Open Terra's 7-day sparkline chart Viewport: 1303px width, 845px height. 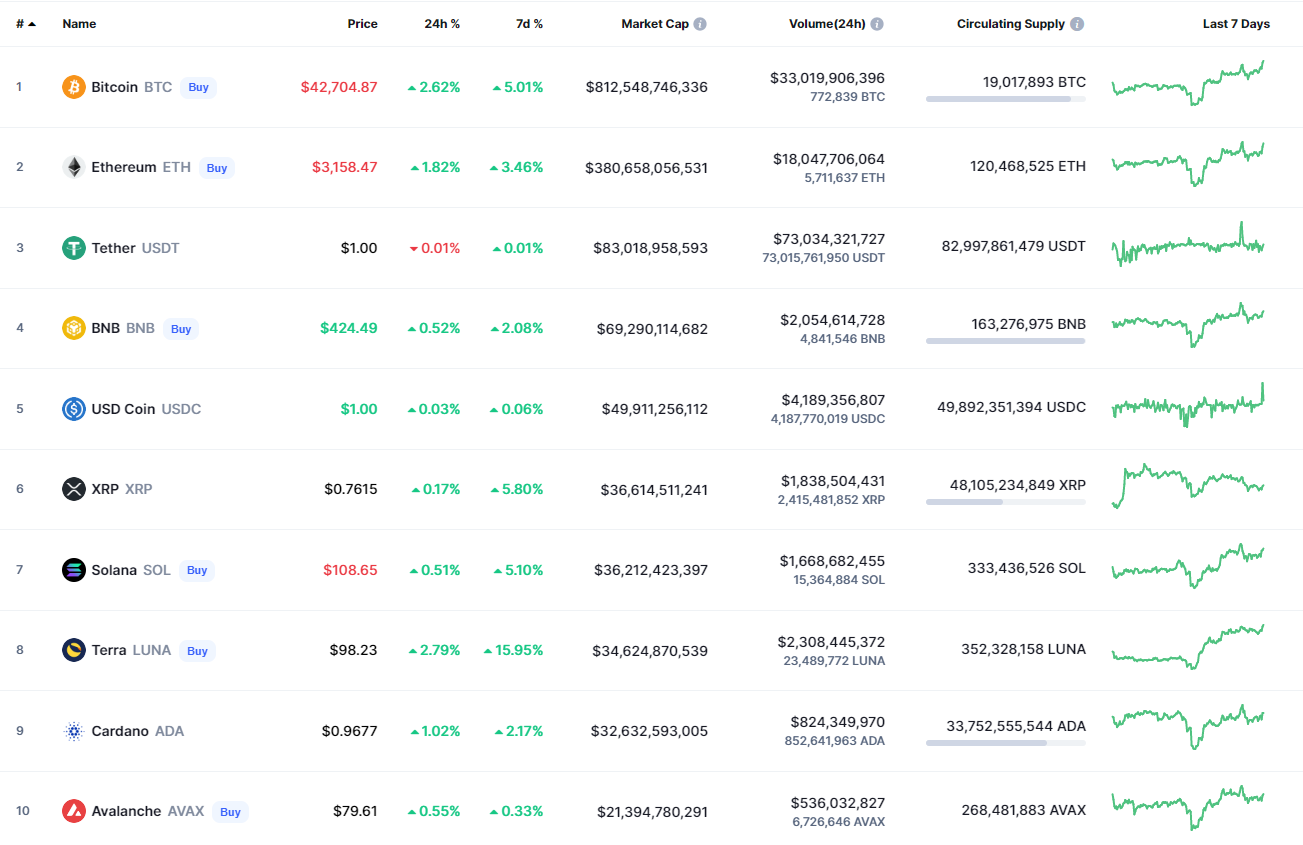click(x=1188, y=646)
